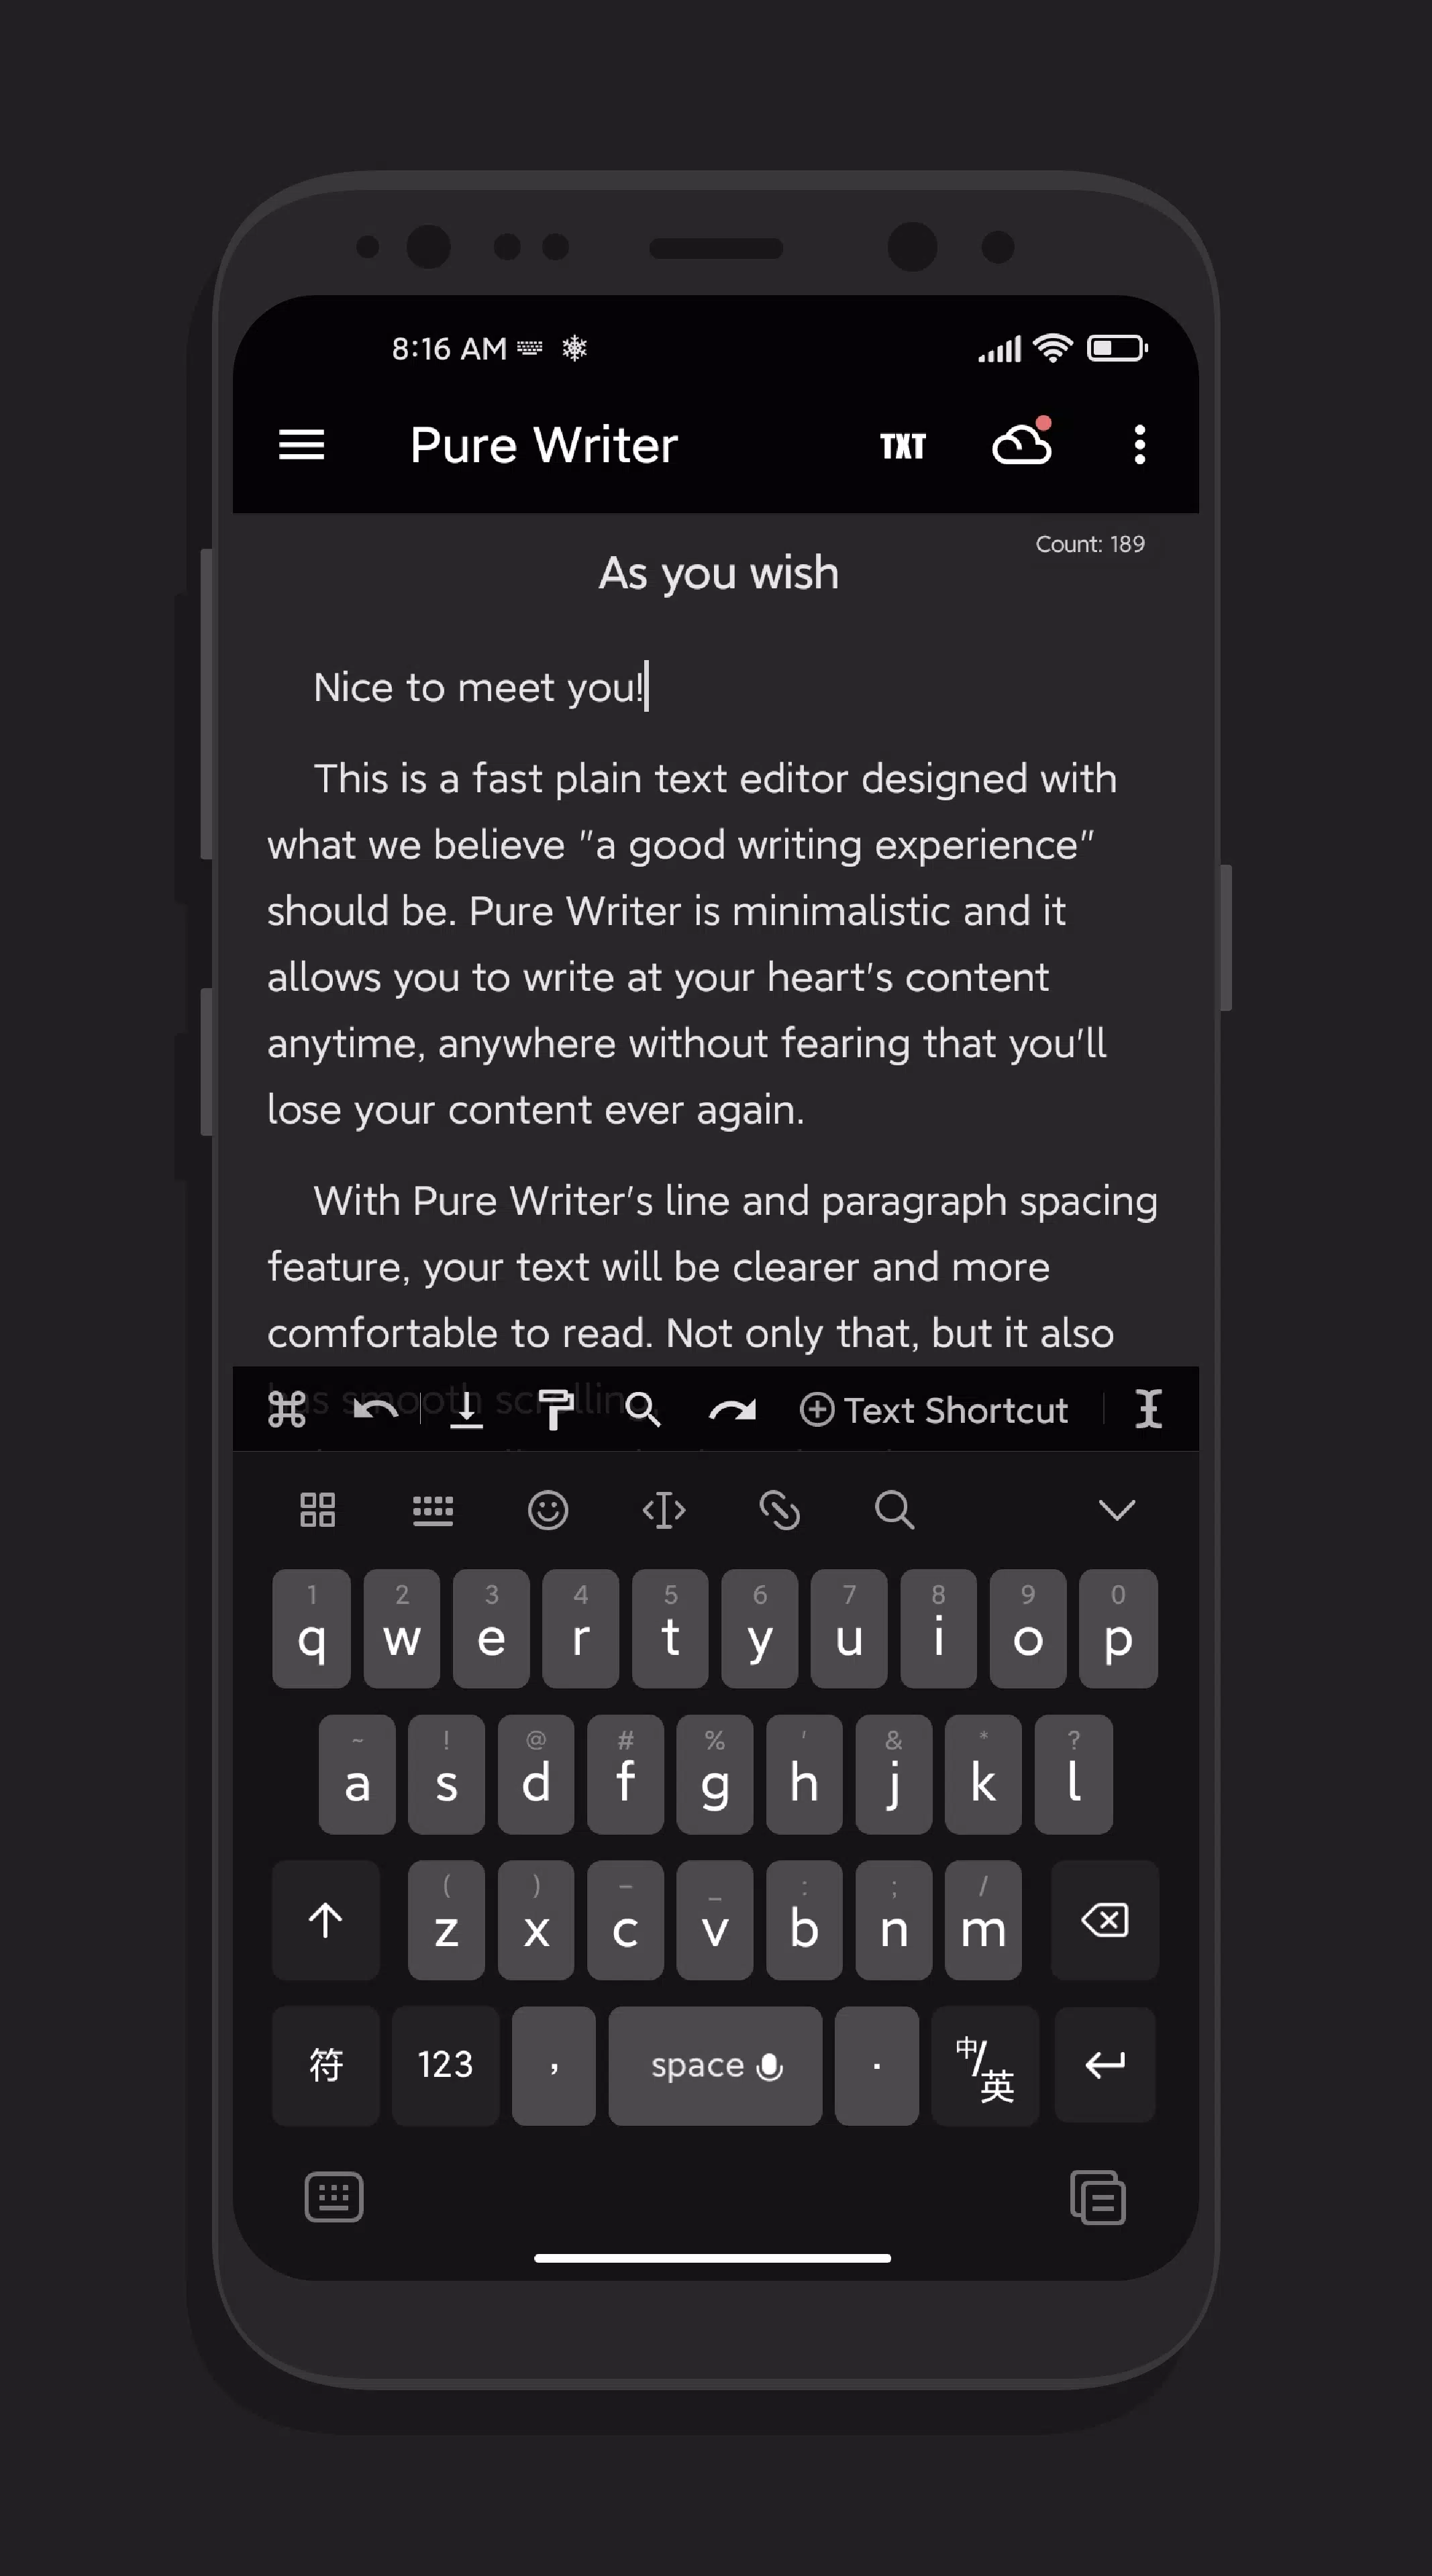Select the link insertion tab
1432x2576 pixels.
[x=778, y=1507]
